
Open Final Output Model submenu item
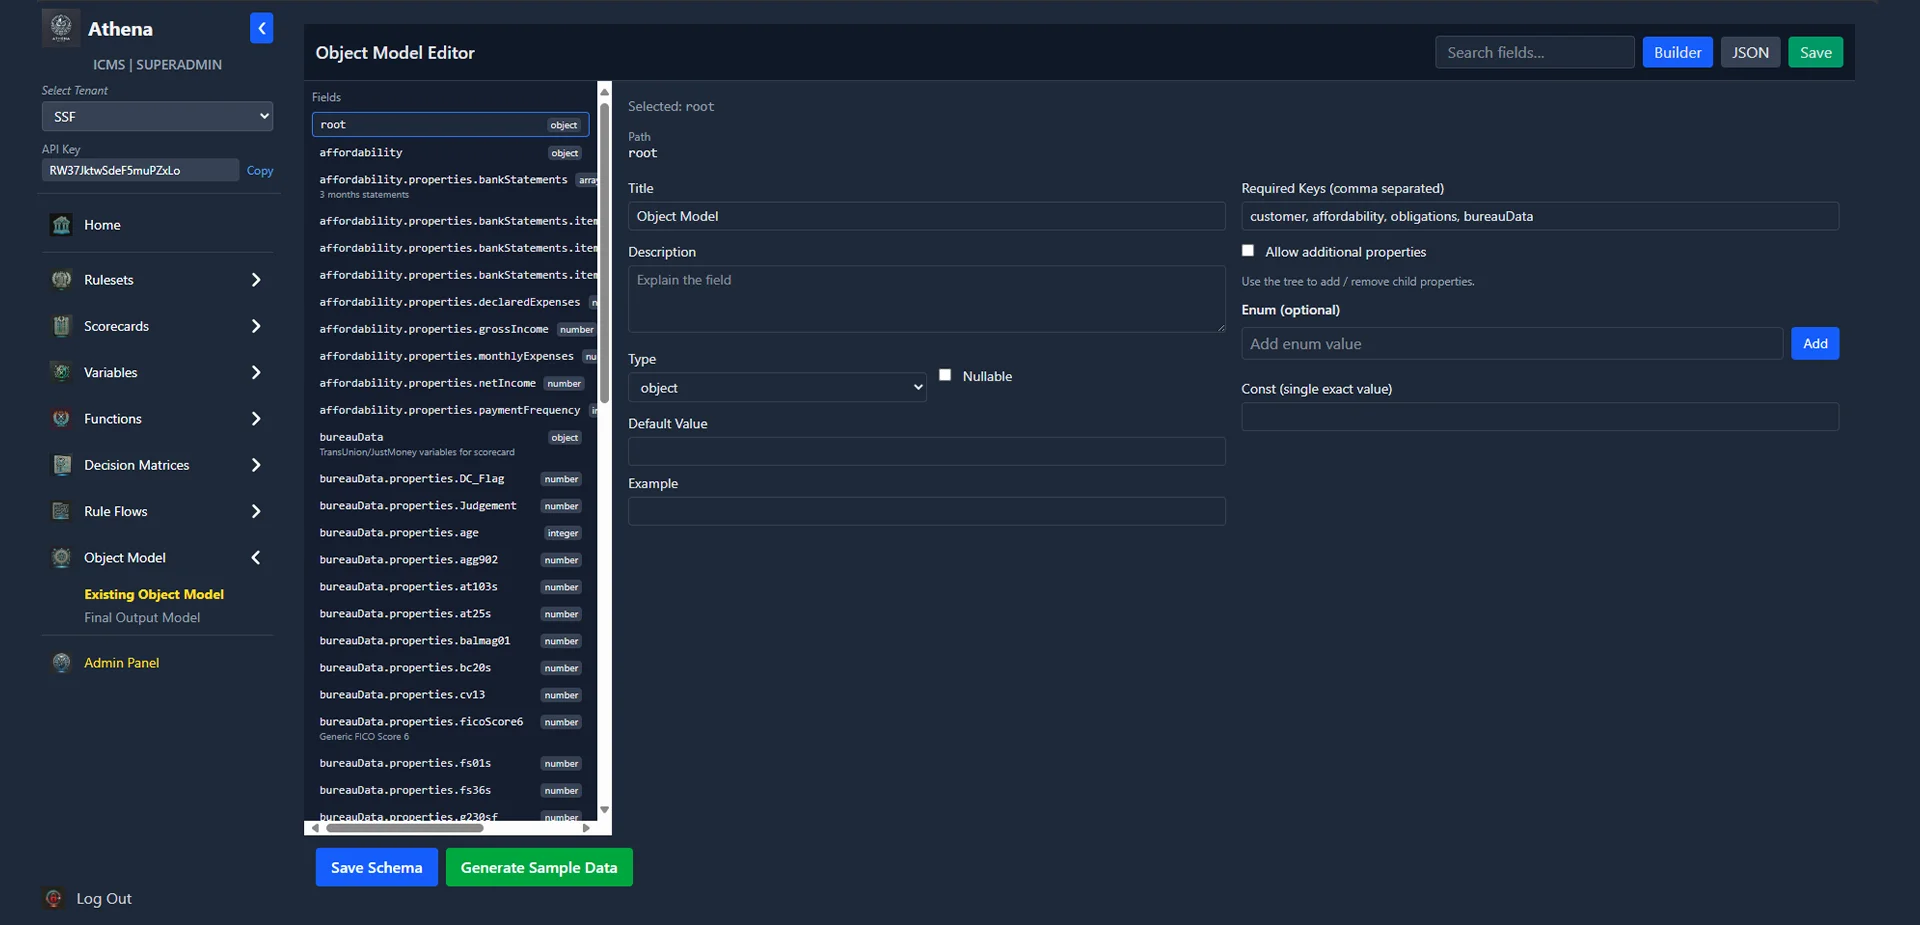coord(142,618)
